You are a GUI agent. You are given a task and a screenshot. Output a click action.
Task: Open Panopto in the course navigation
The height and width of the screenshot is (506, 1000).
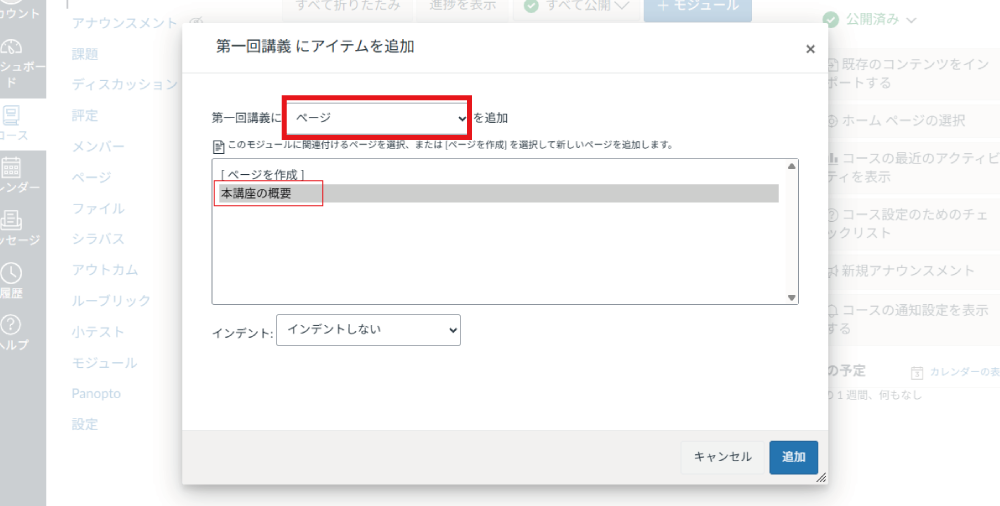[x=96, y=394]
